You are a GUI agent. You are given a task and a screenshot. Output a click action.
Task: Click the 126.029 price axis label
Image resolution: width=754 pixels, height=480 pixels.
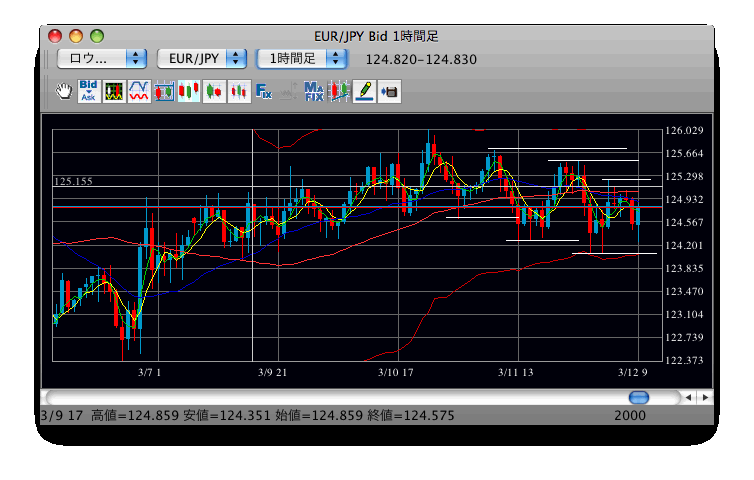[684, 130]
